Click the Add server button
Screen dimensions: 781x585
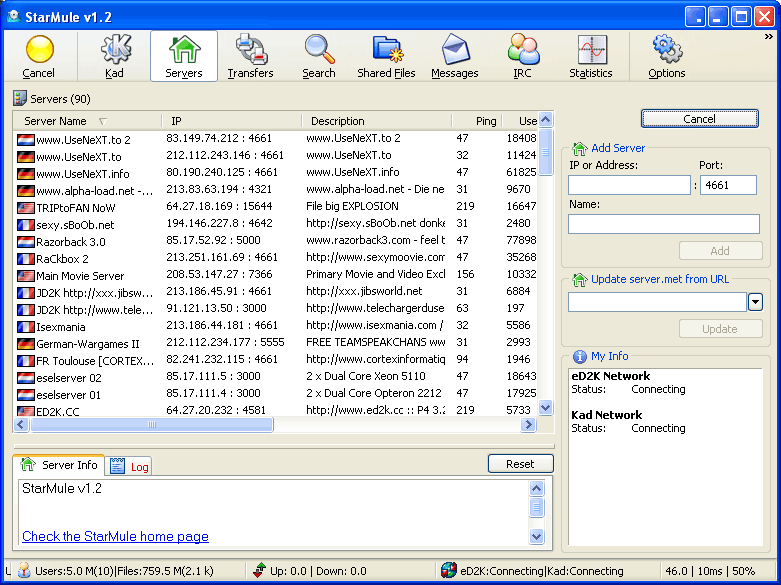point(720,251)
